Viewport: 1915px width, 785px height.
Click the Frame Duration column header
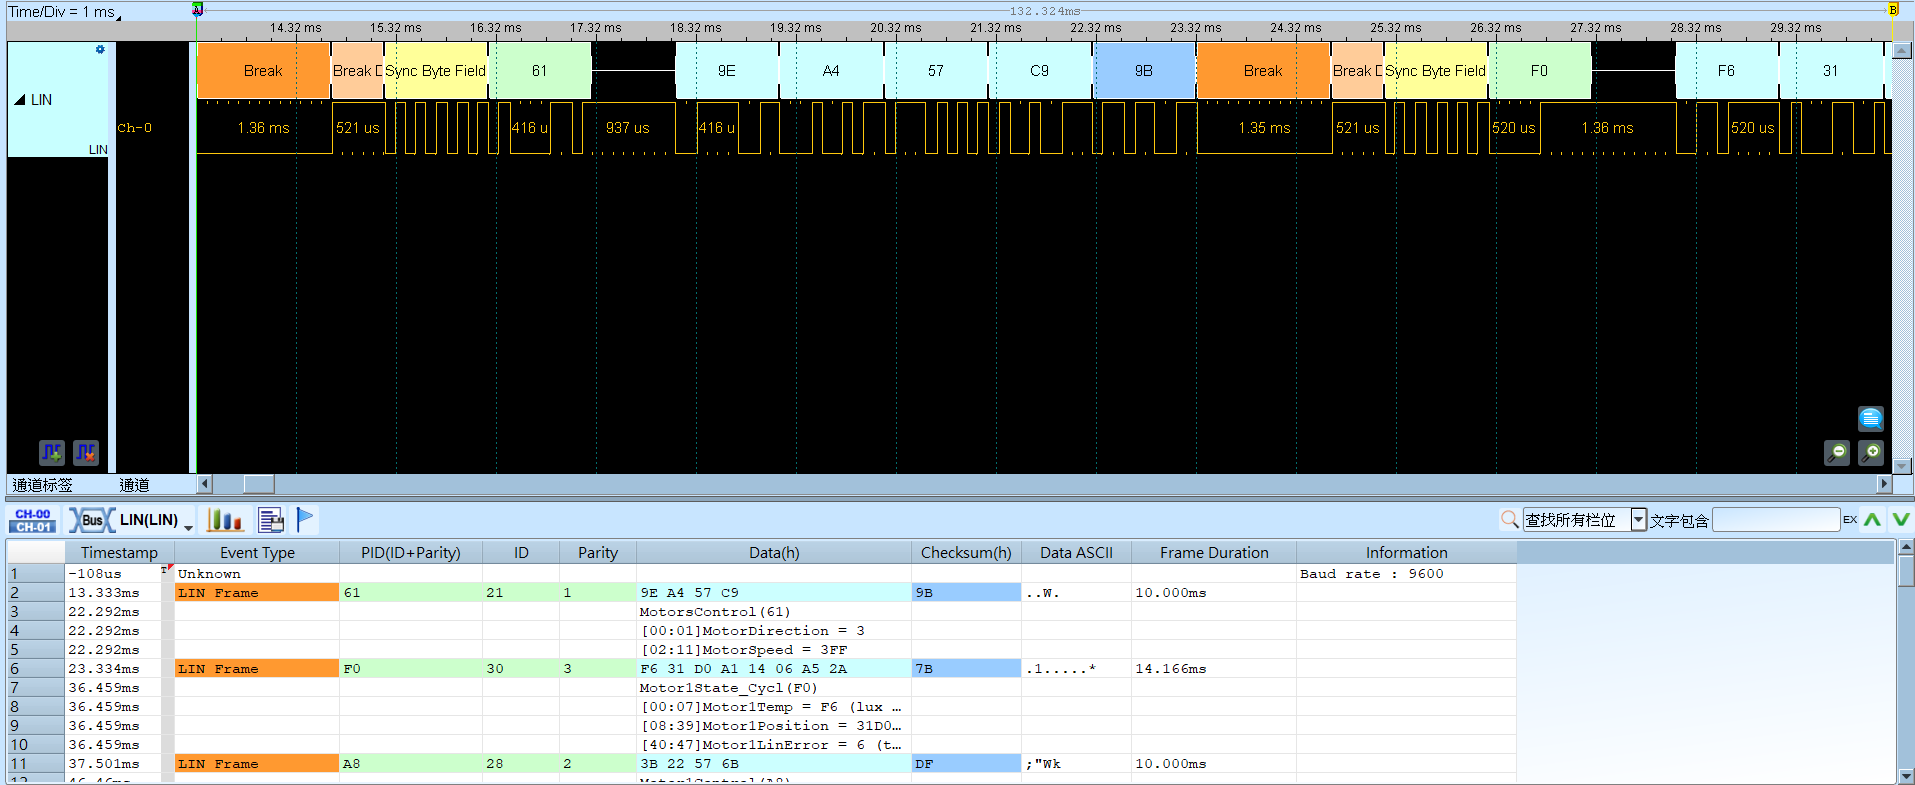(x=1214, y=552)
